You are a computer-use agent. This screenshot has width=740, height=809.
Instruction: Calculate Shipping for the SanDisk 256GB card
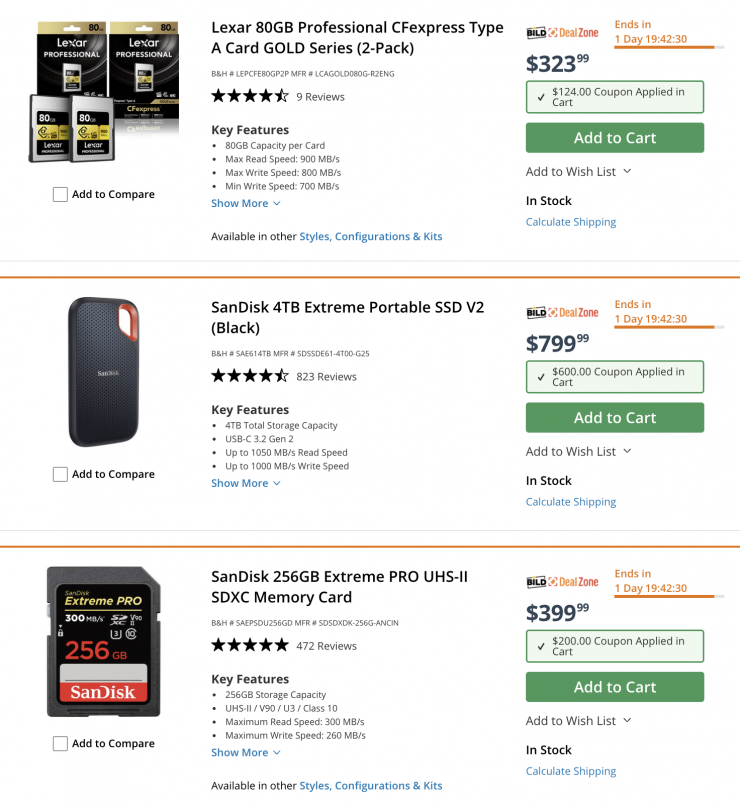[x=571, y=772]
